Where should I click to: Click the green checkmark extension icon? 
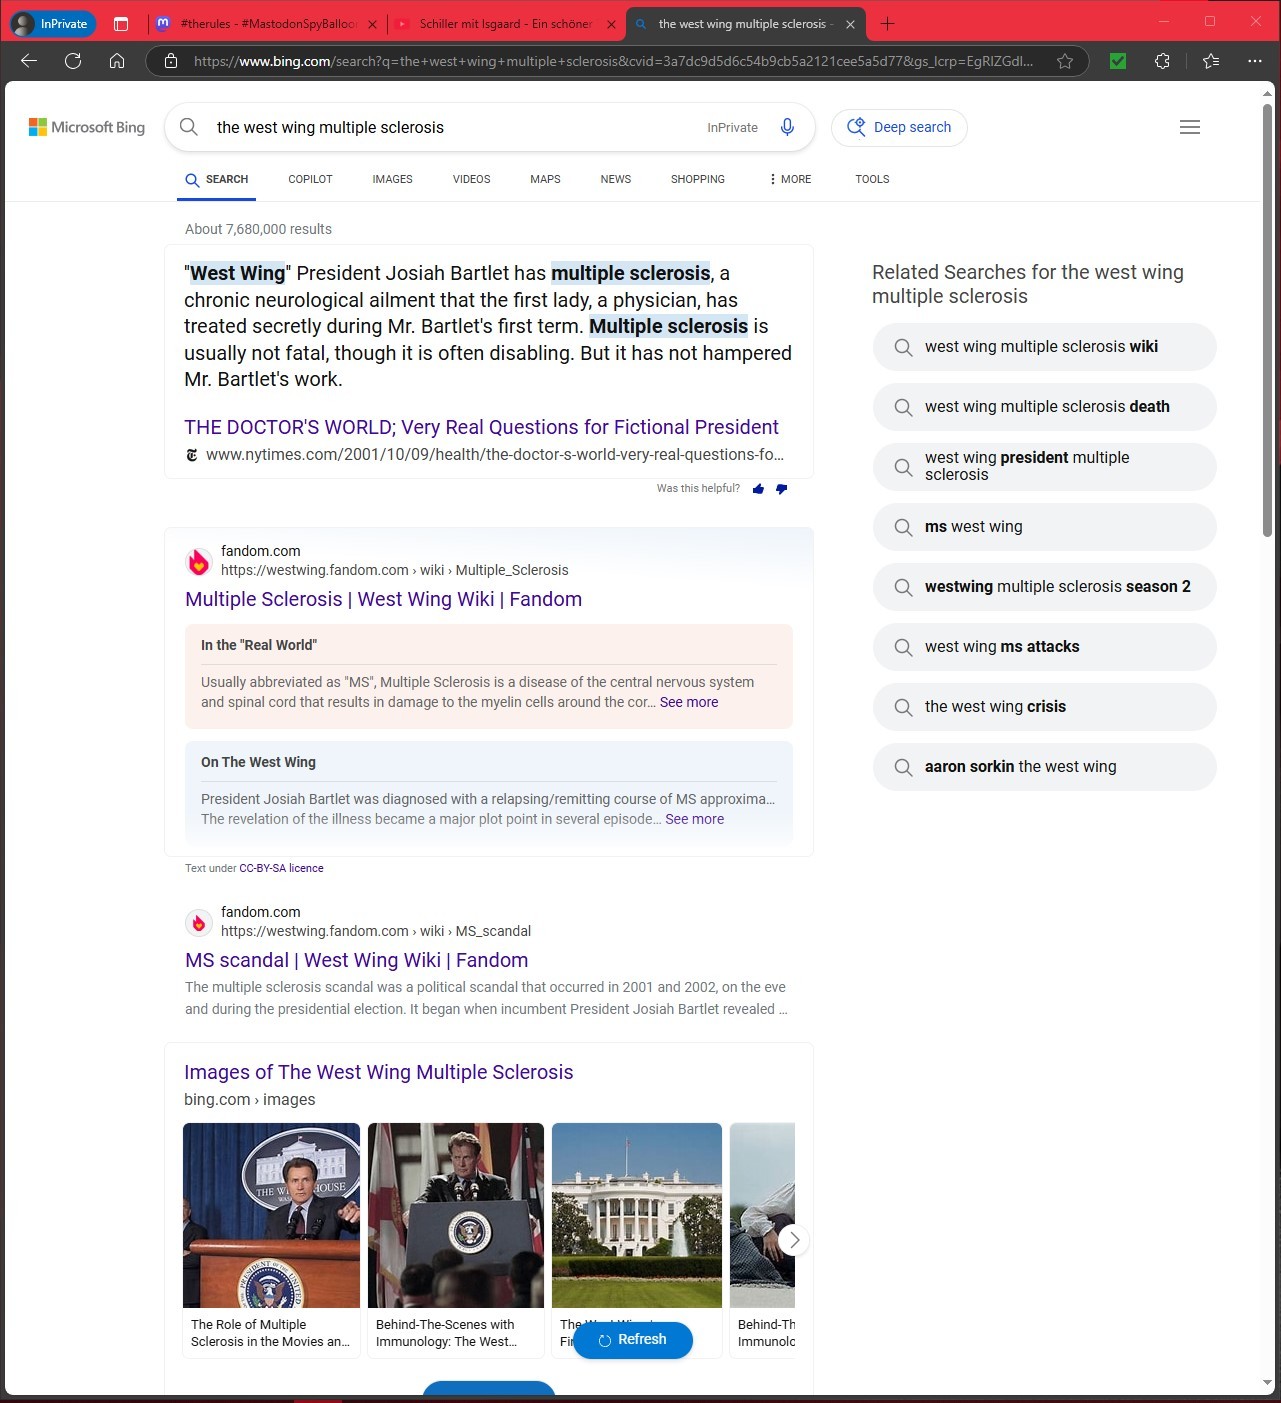[x=1118, y=61]
